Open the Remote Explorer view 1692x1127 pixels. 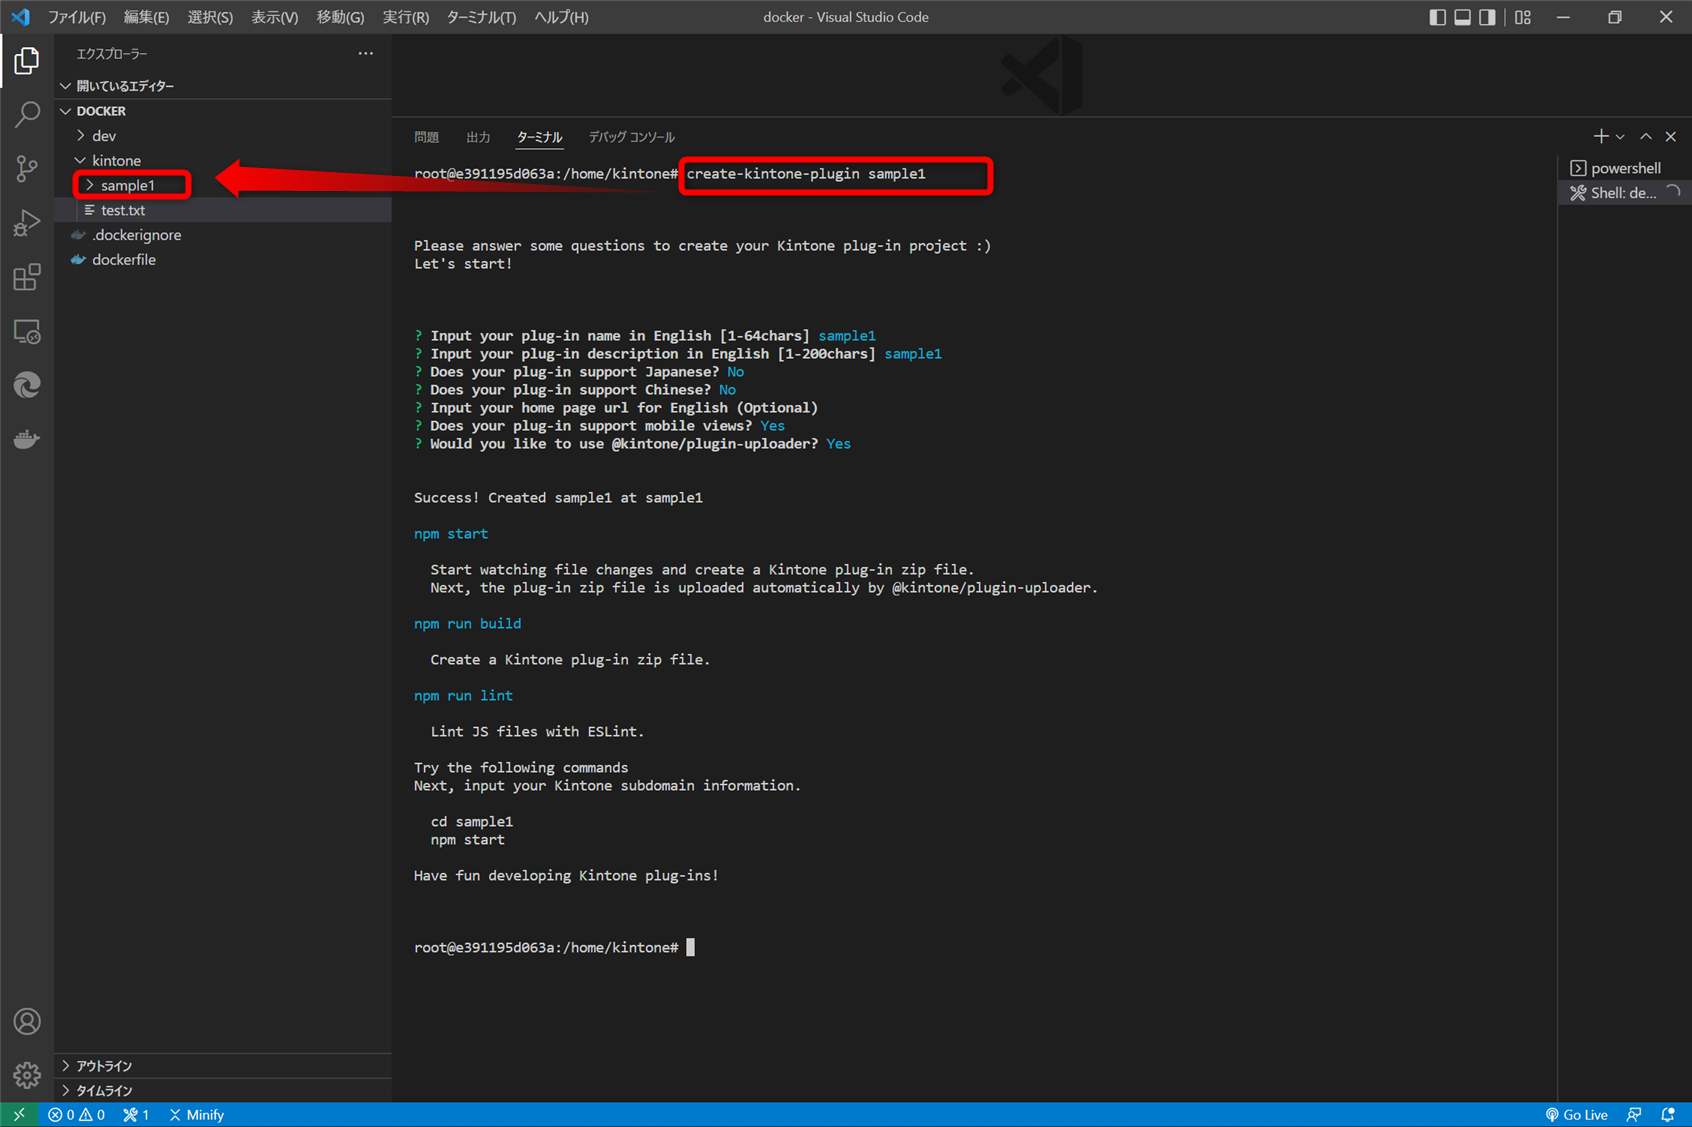[x=27, y=331]
